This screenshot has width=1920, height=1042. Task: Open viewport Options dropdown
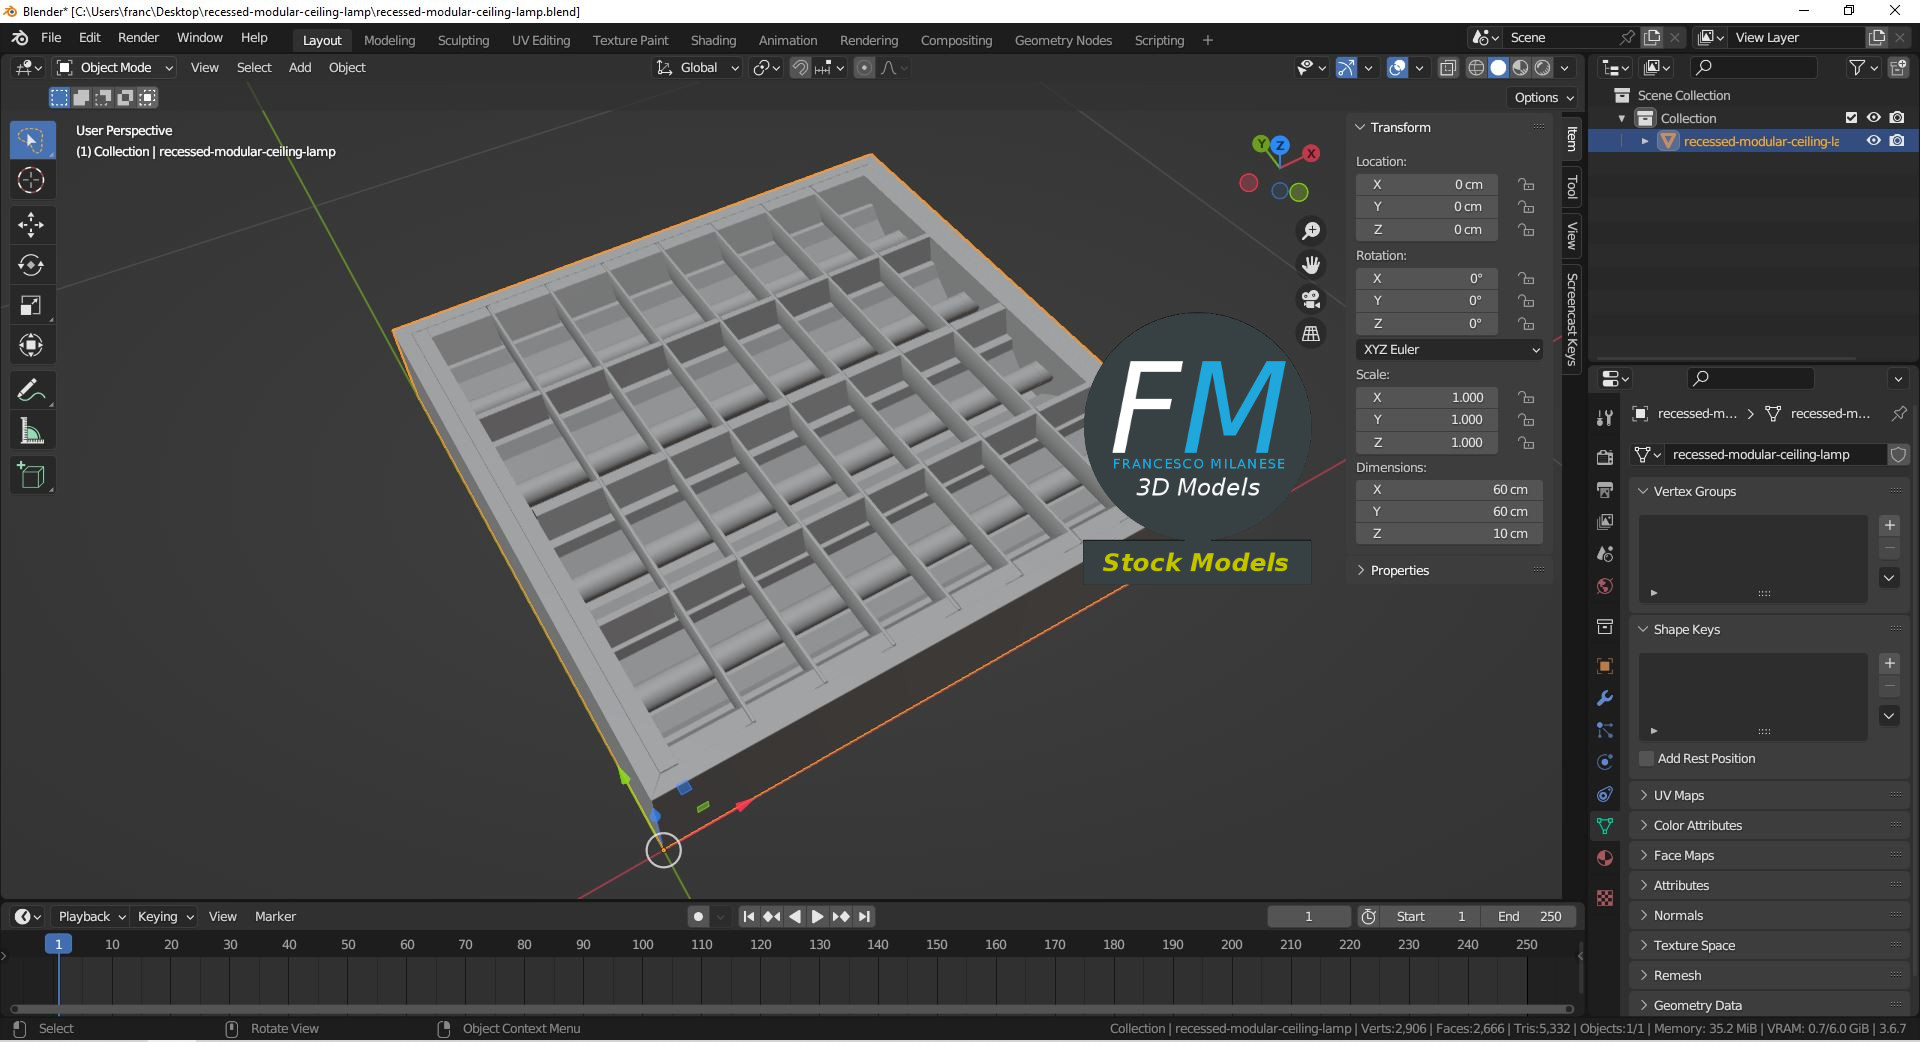(x=1543, y=98)
